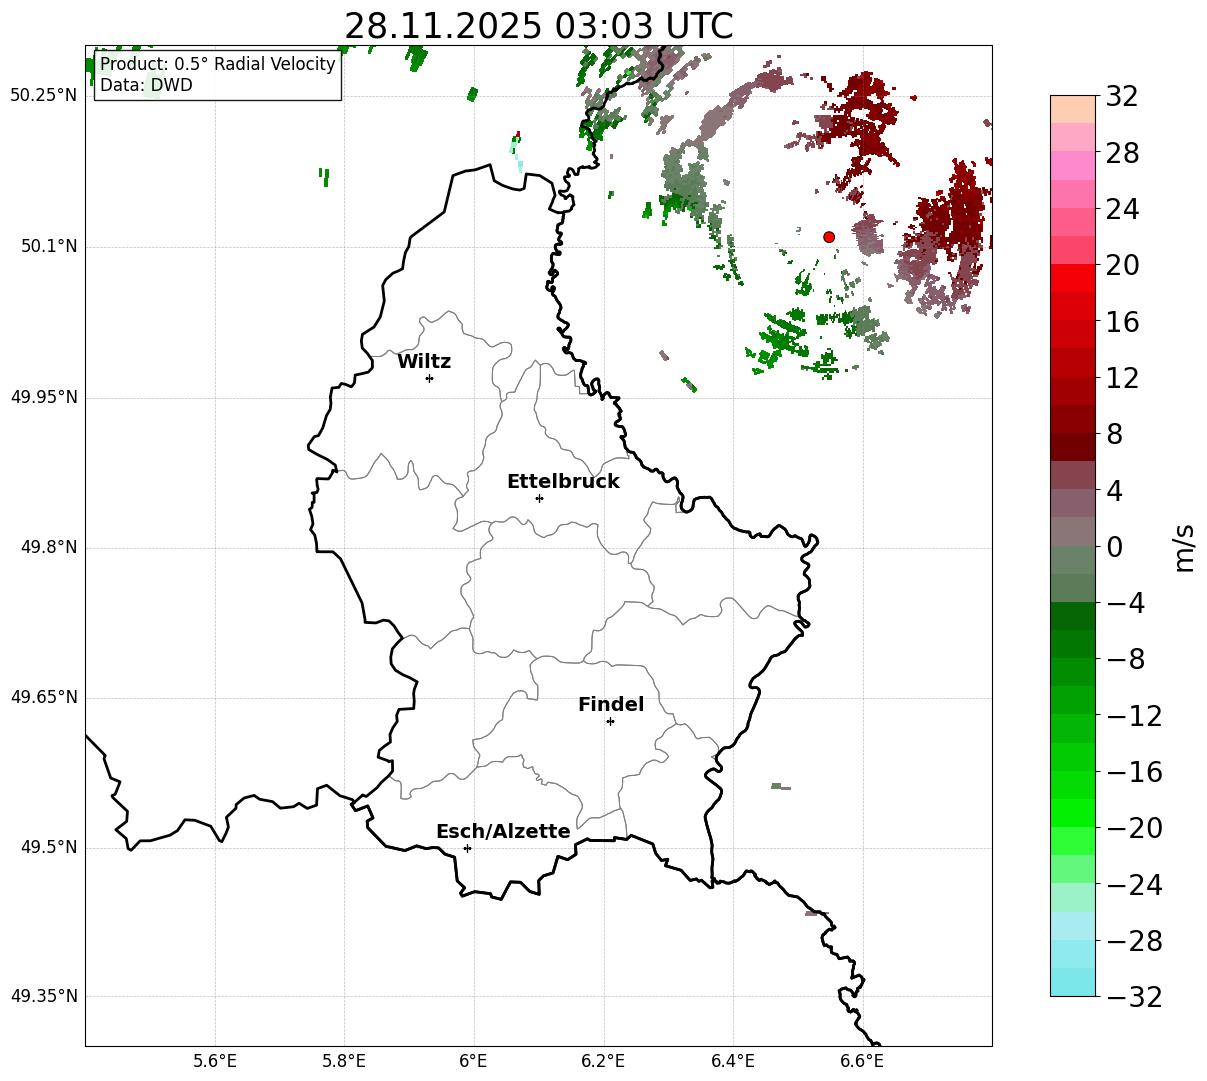1207x1081 pixels.
Task: Click the title "28.11.2025 03:03 UTC"
Action: [x=538, y=25]
